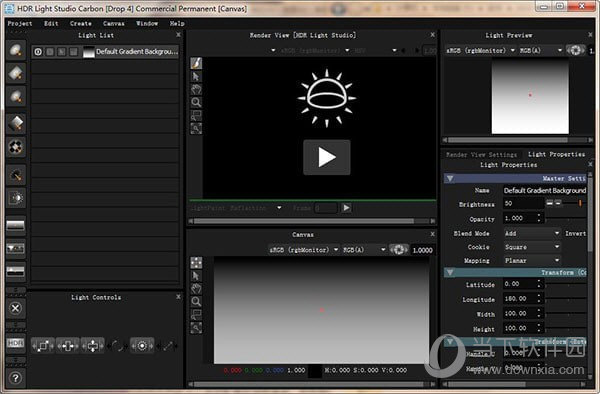The height and width of the screenshot is (394, 600).
Task: Close the Render View panel
Action: coord(432,35)
